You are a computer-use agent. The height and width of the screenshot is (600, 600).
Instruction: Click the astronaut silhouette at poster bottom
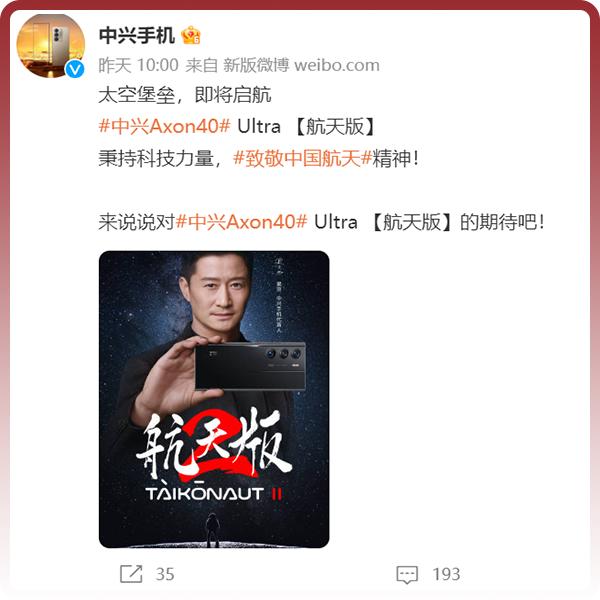pos(212,530)
